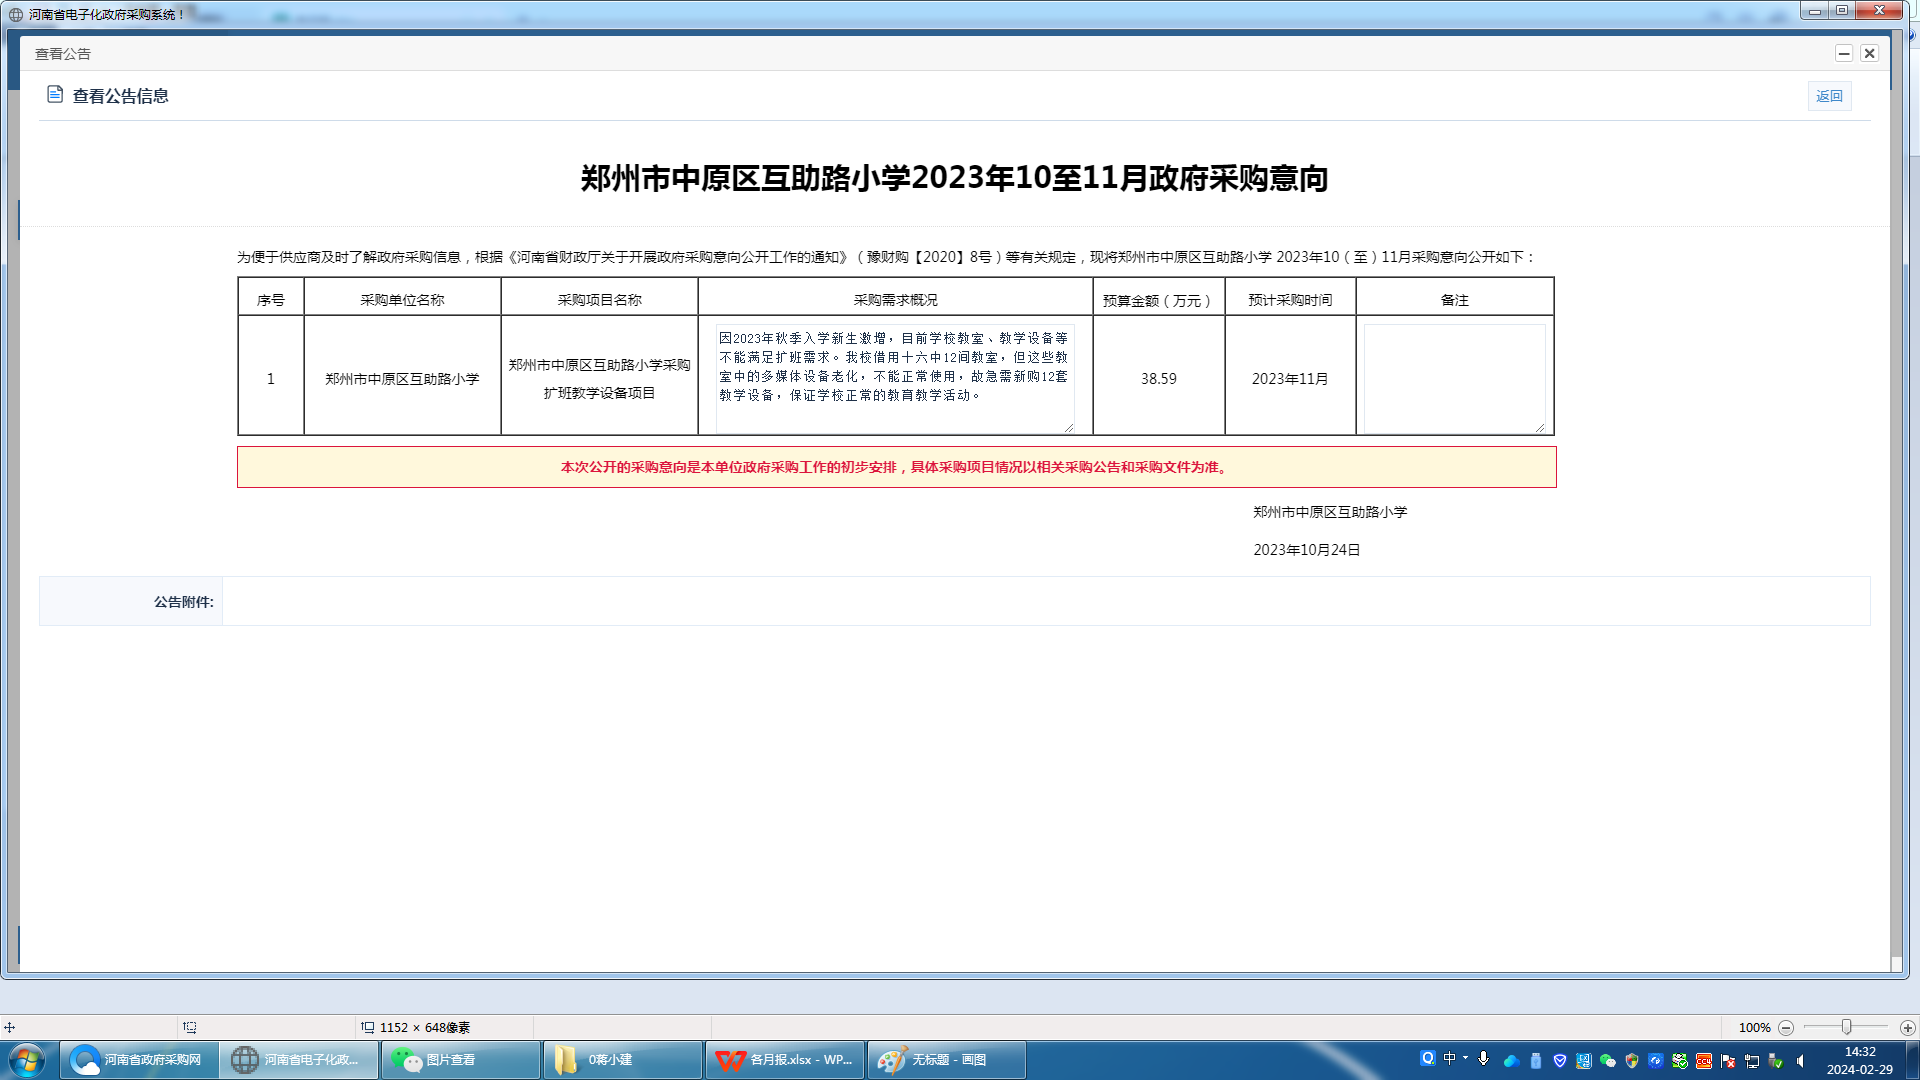
Task: Click the drive with green check tray icon
Action: coord(1680,1061)
